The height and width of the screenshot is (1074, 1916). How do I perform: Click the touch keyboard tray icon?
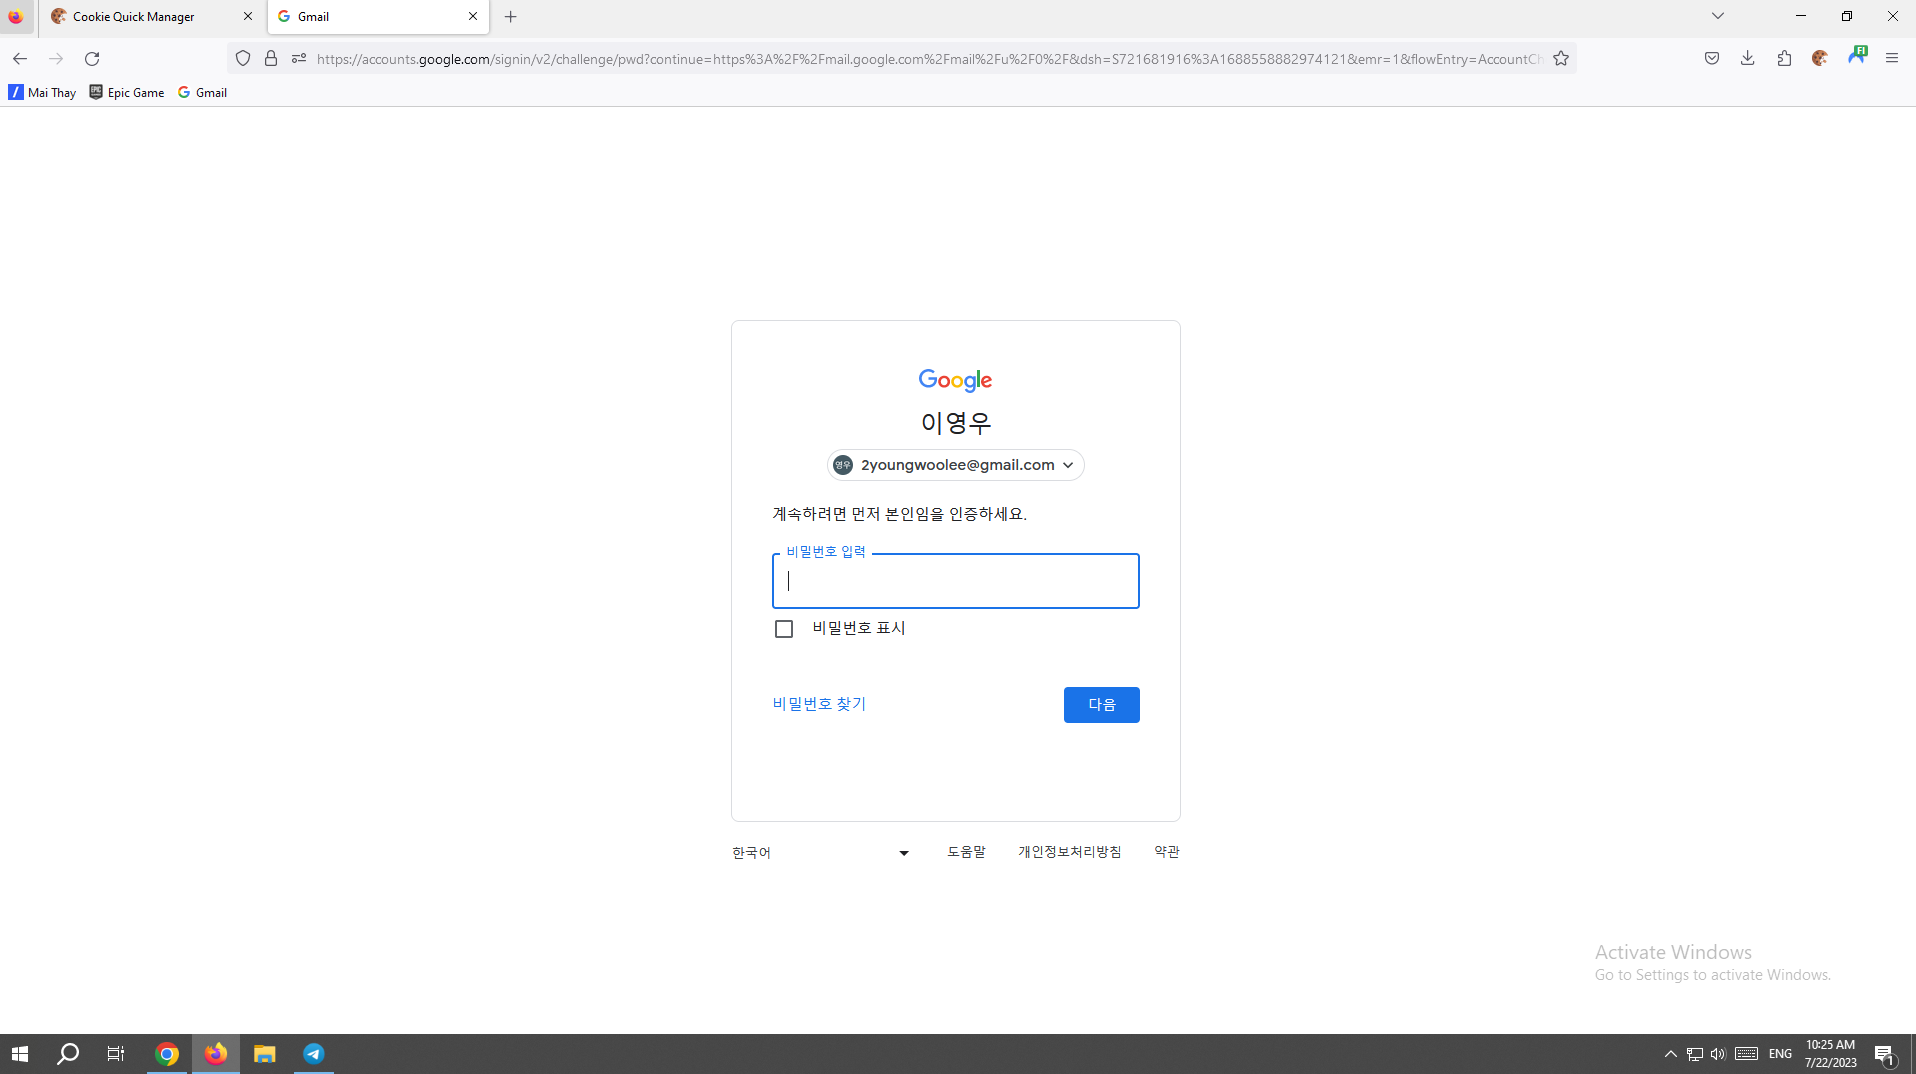(1747, 1054)
